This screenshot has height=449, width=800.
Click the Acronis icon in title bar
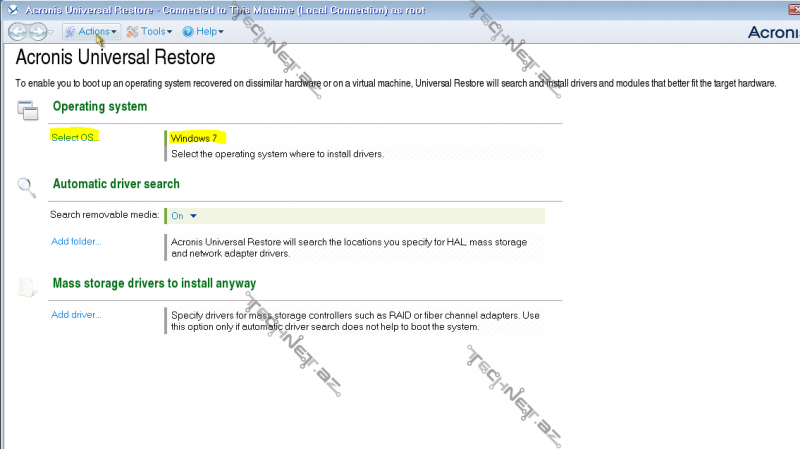[9, 7]
